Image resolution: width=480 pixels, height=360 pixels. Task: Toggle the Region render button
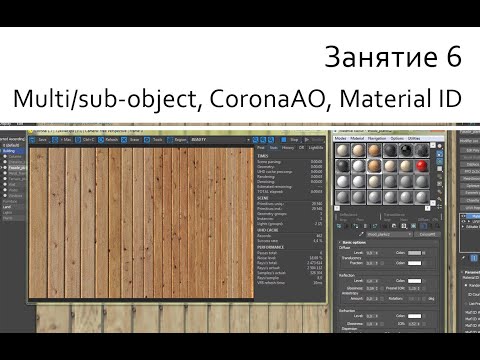point(177,140)
